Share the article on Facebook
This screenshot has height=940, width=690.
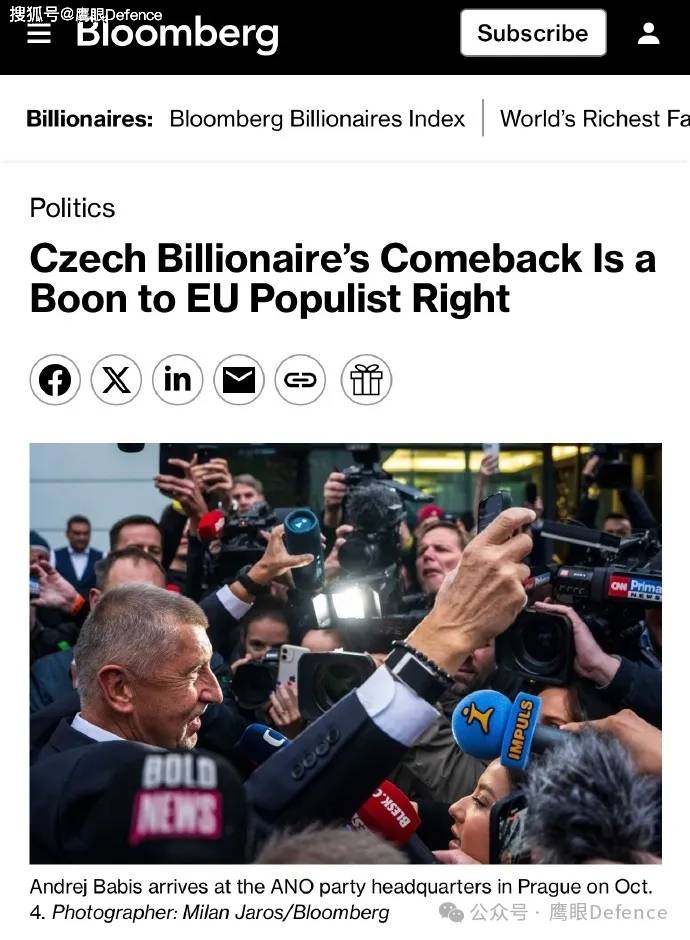point(55,380)
